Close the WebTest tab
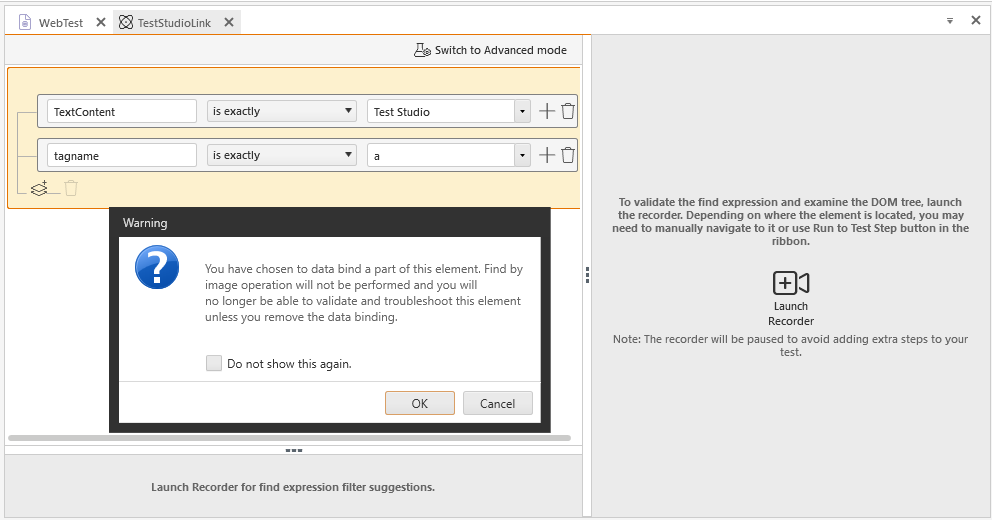 pos(101,22)
